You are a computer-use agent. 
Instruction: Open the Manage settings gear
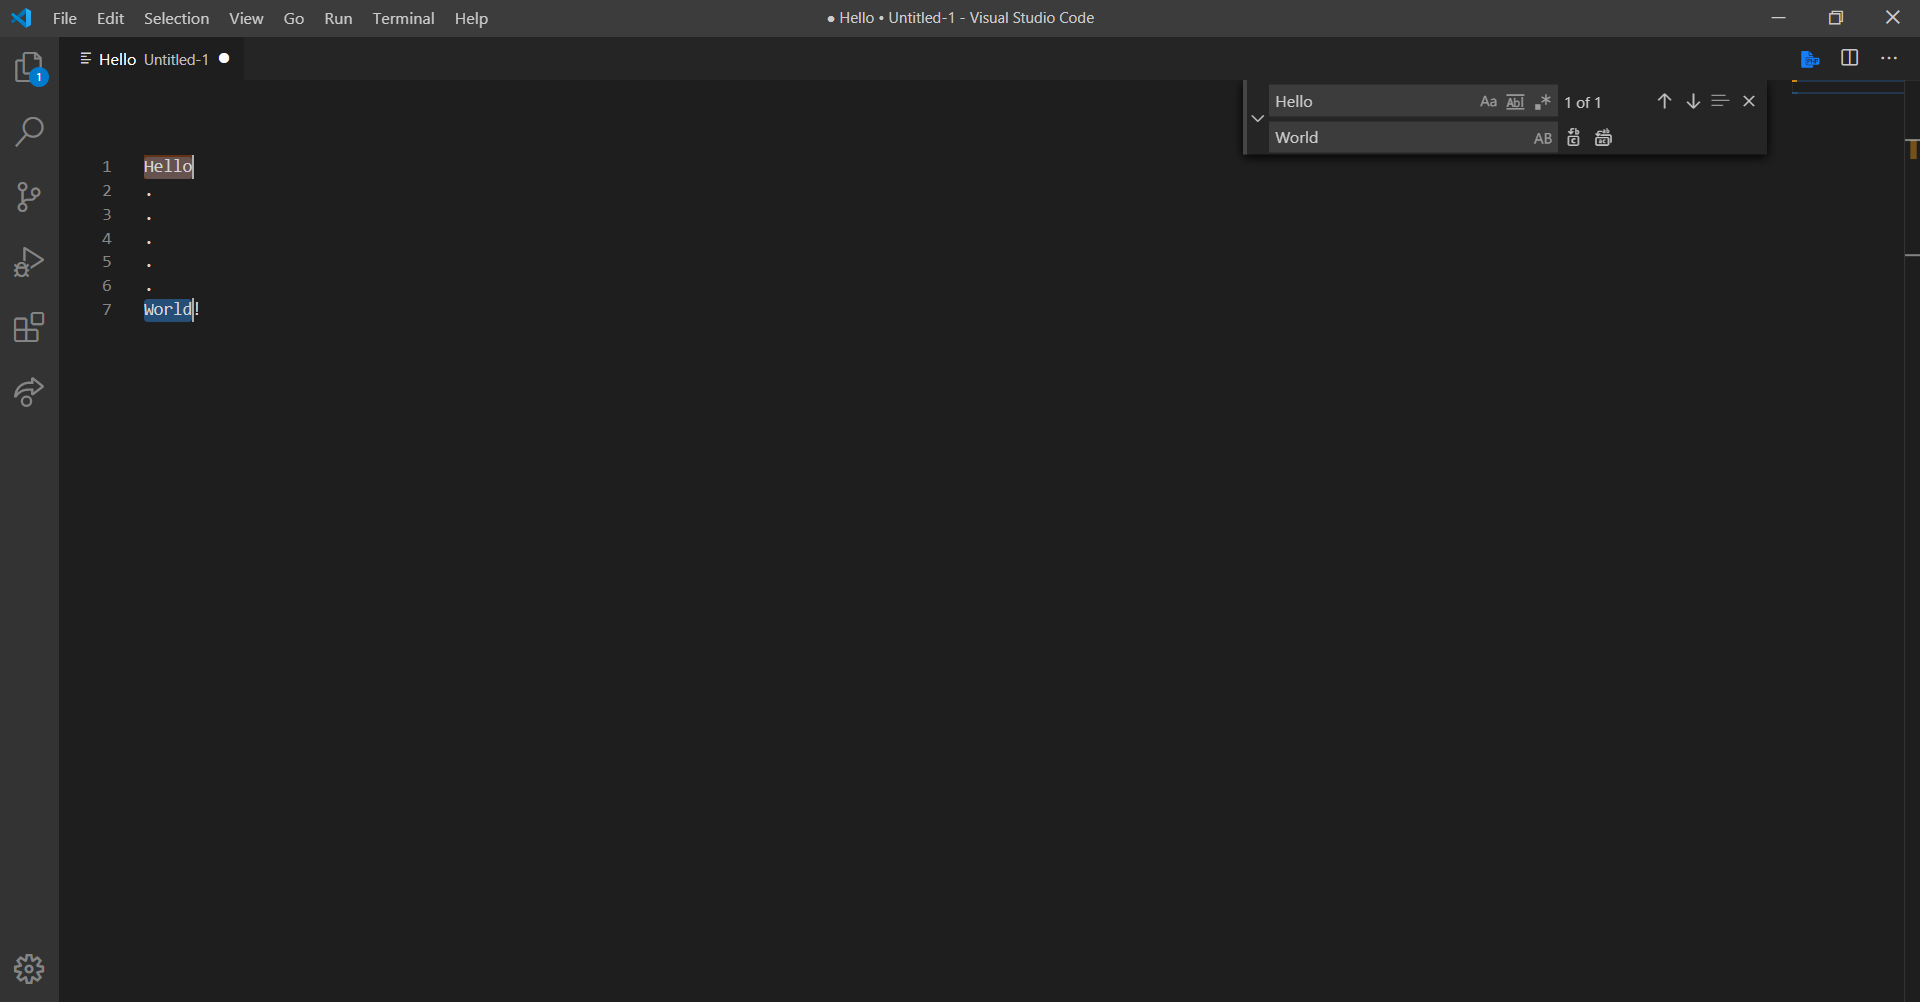click(29, 968)
